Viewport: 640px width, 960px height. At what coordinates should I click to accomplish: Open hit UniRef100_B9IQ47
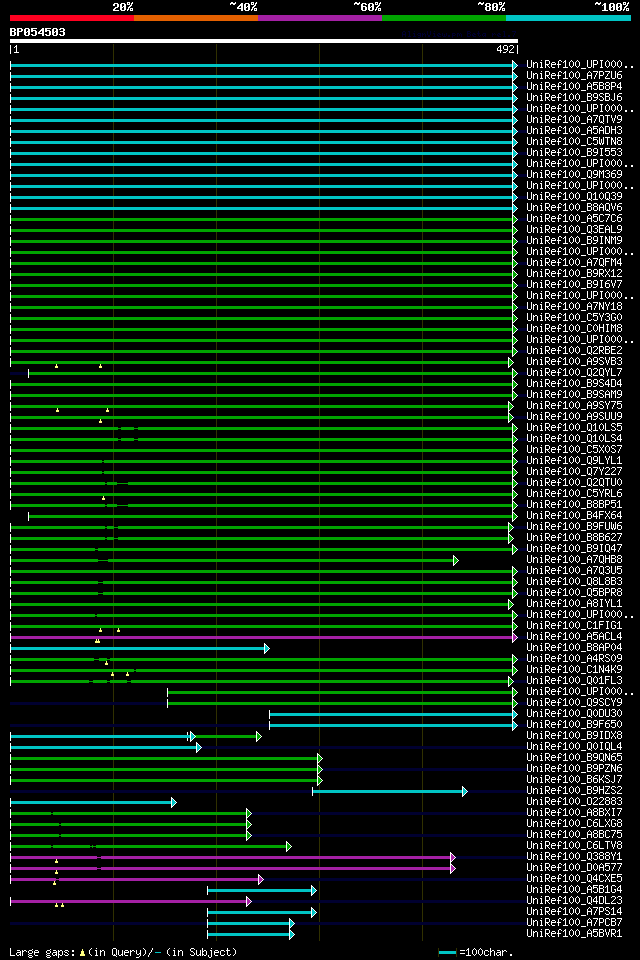[x=574, y=549]
